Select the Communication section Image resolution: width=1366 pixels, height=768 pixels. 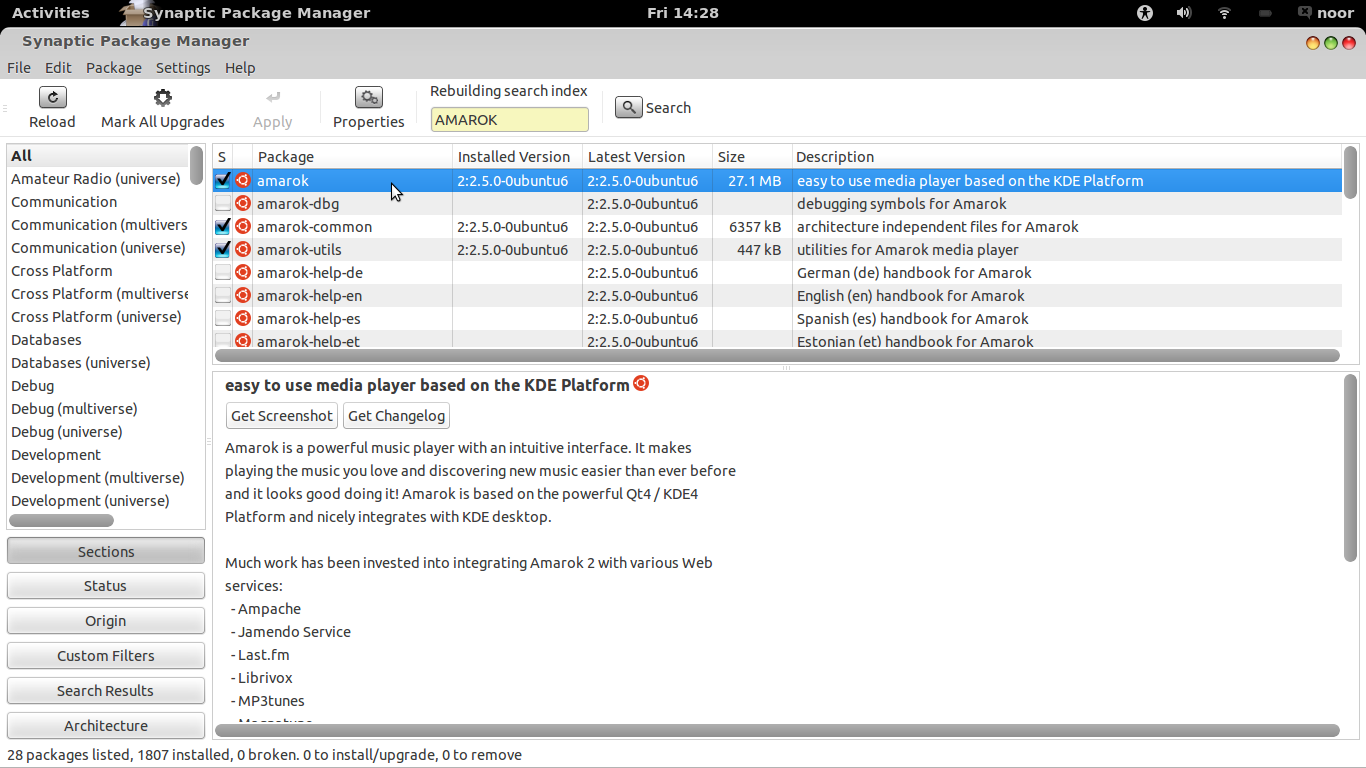tap(98, 202)
